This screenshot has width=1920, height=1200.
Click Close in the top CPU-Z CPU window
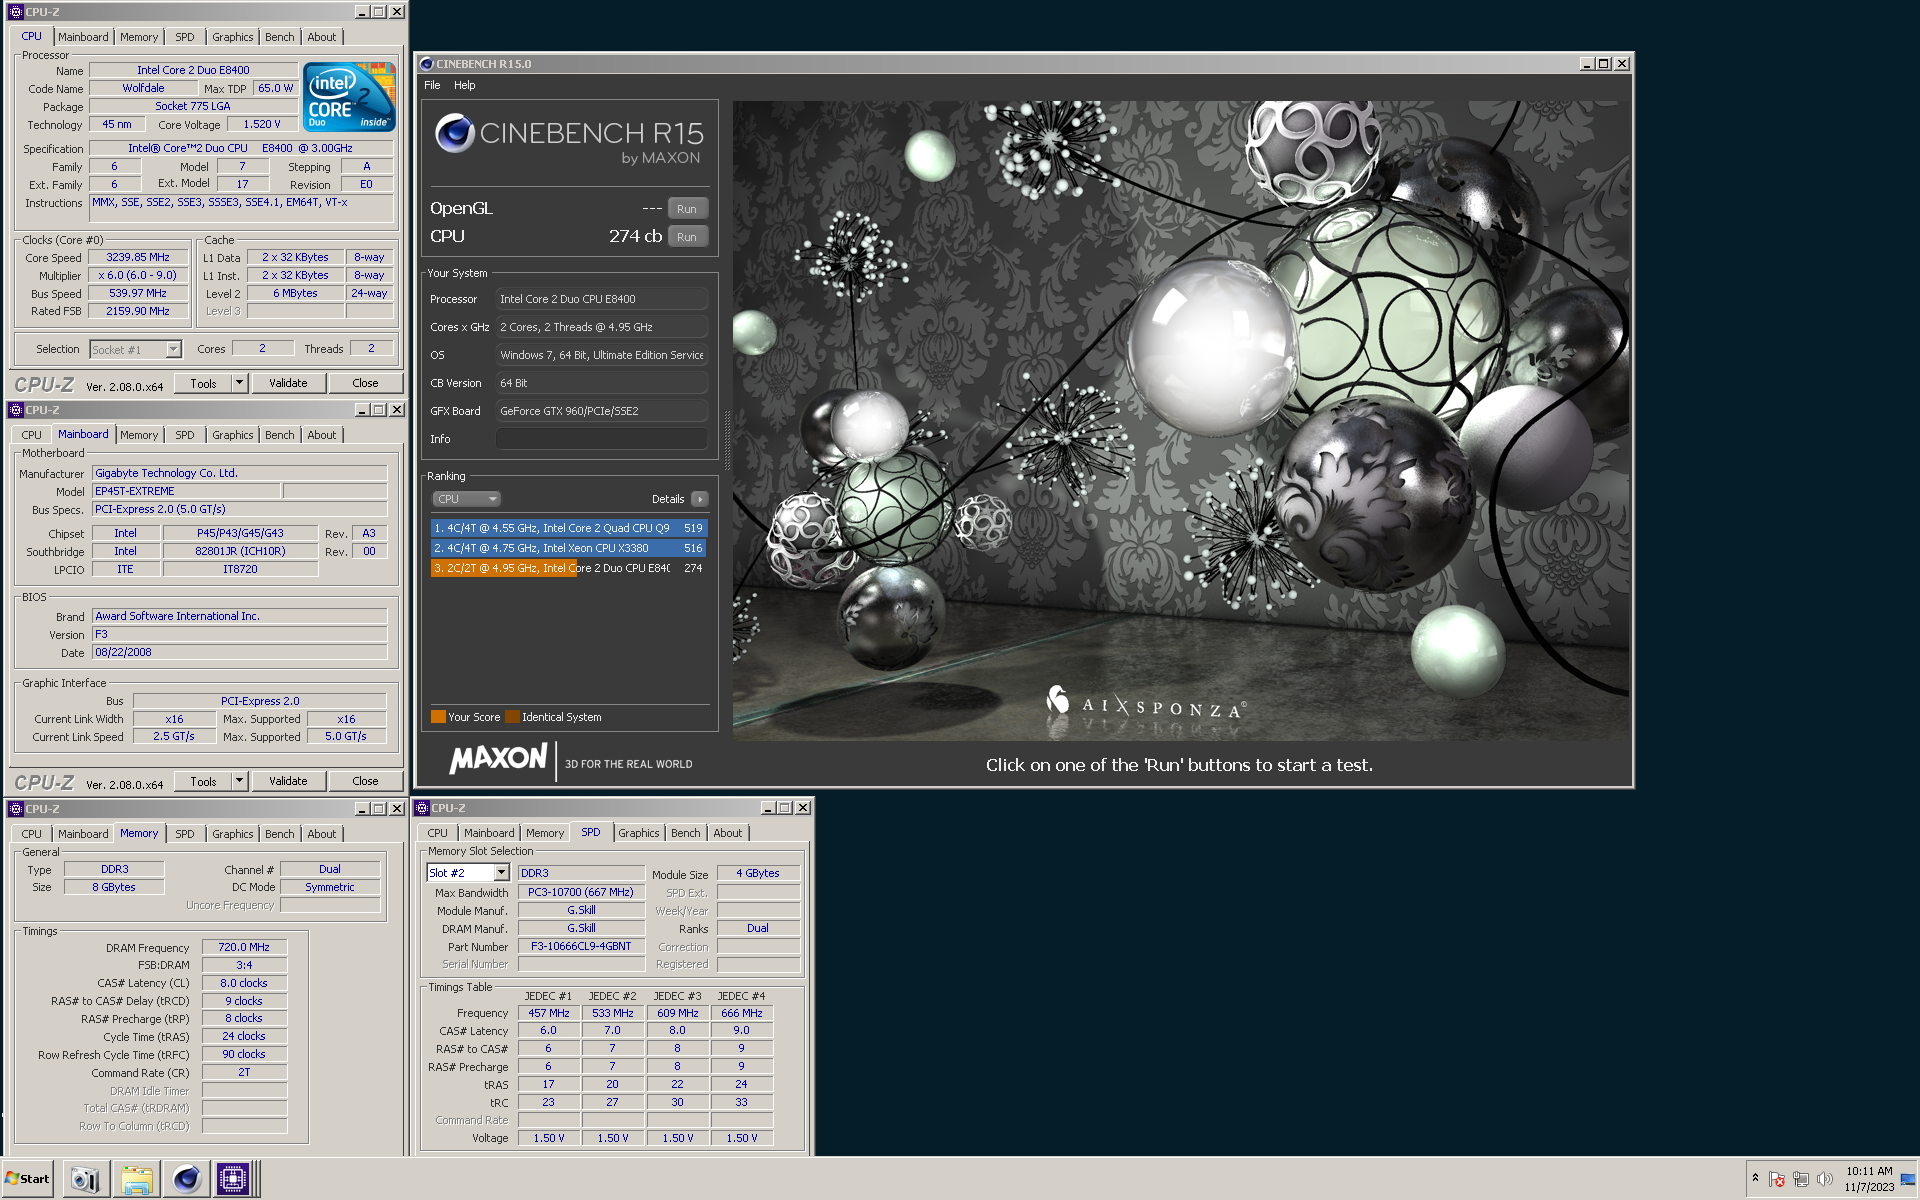[365, 383]
